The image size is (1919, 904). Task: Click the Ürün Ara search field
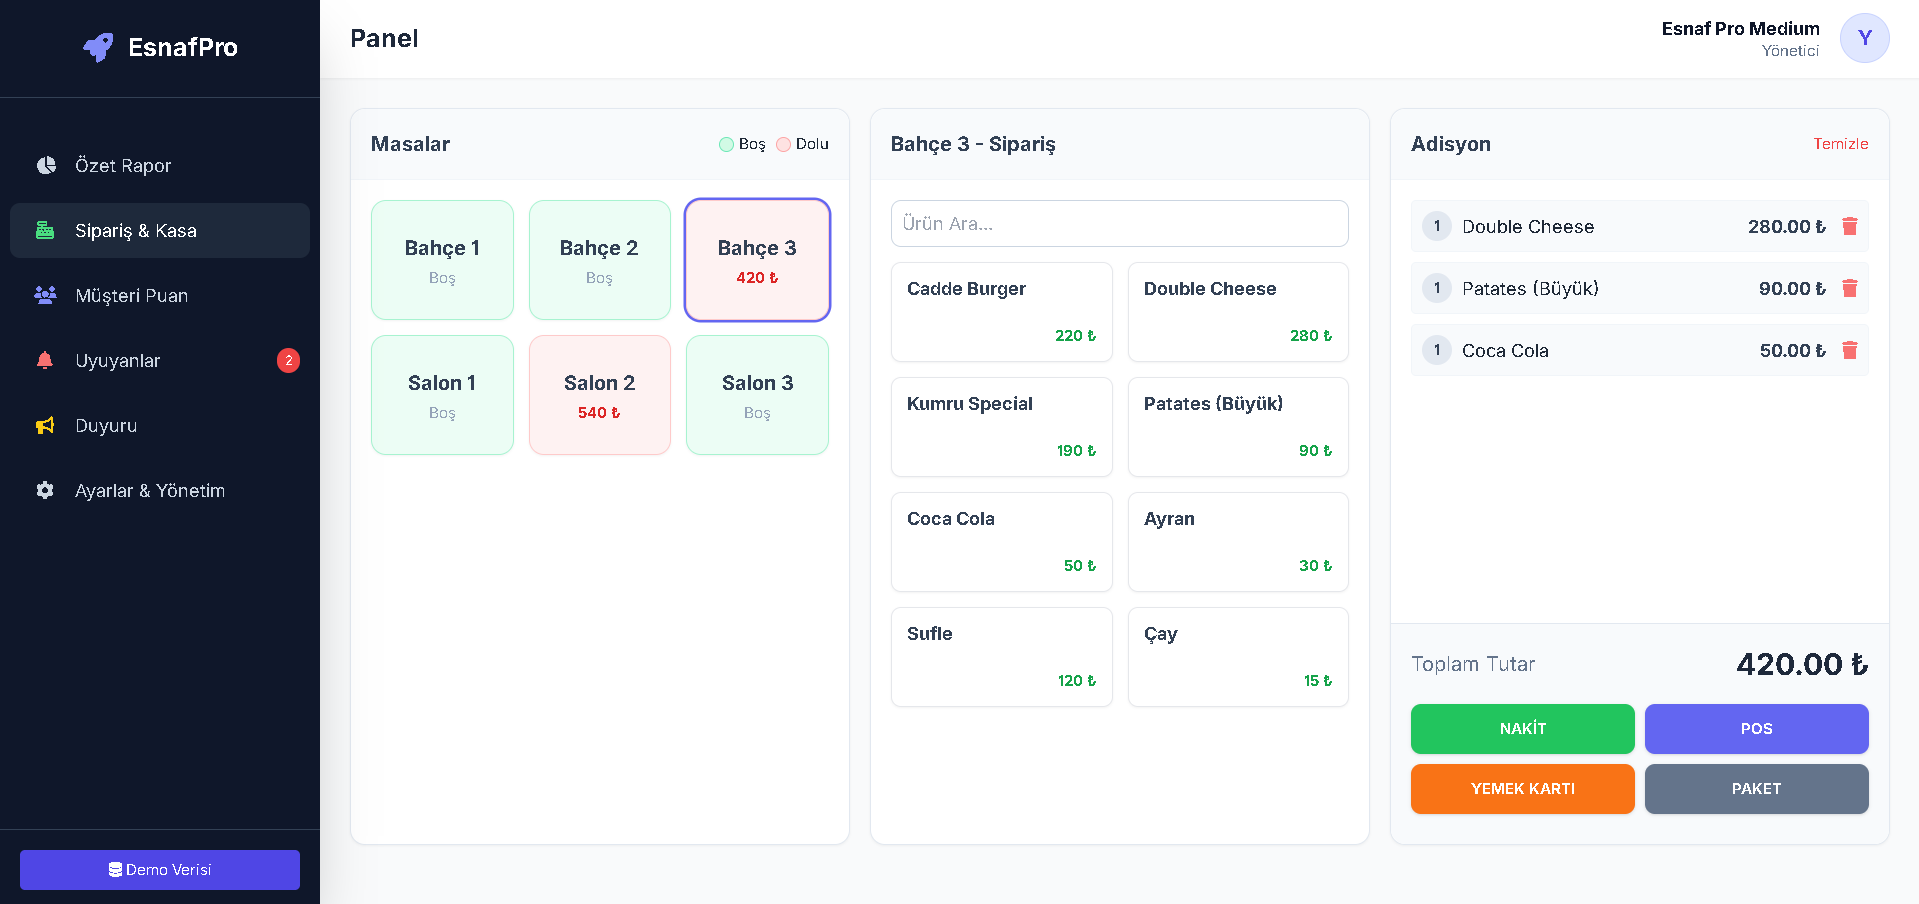click(1118, 224)
